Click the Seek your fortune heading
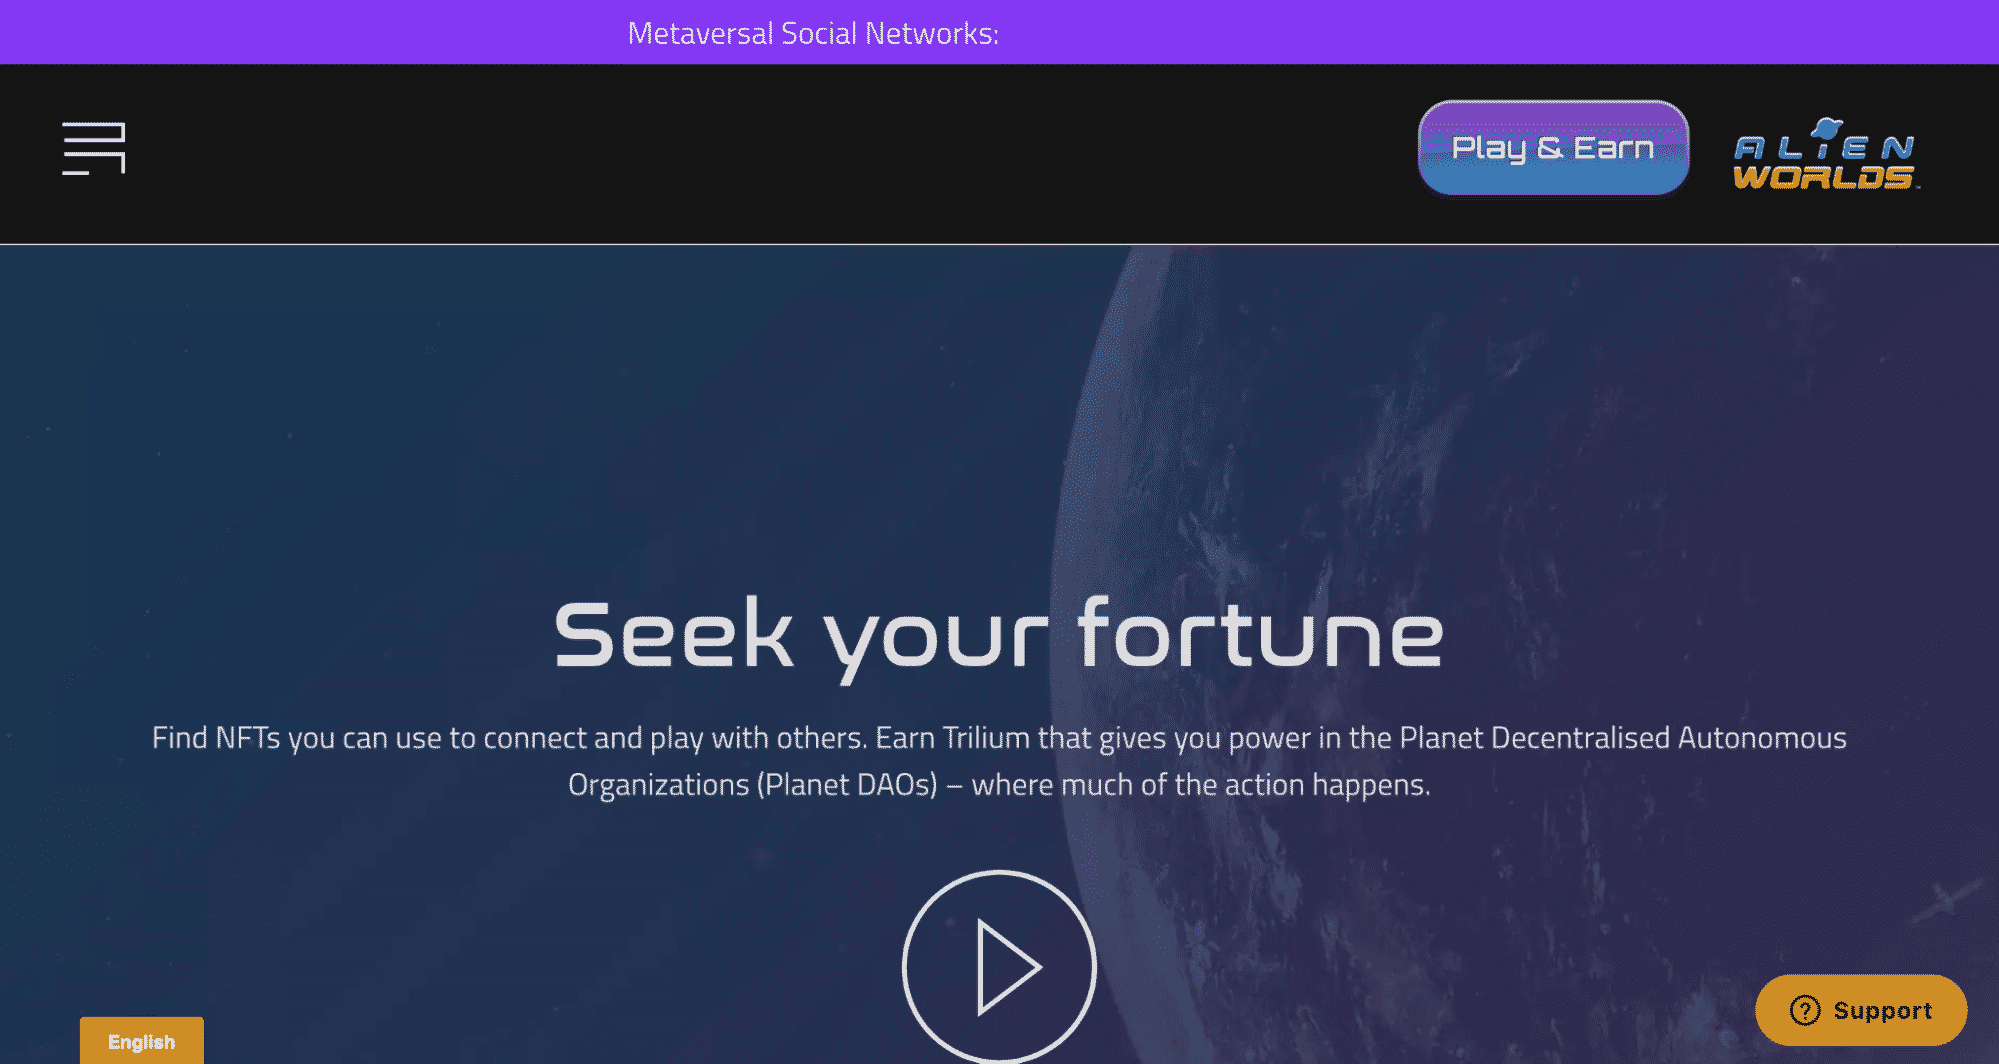1999x1064 pixels. (999, 635)
